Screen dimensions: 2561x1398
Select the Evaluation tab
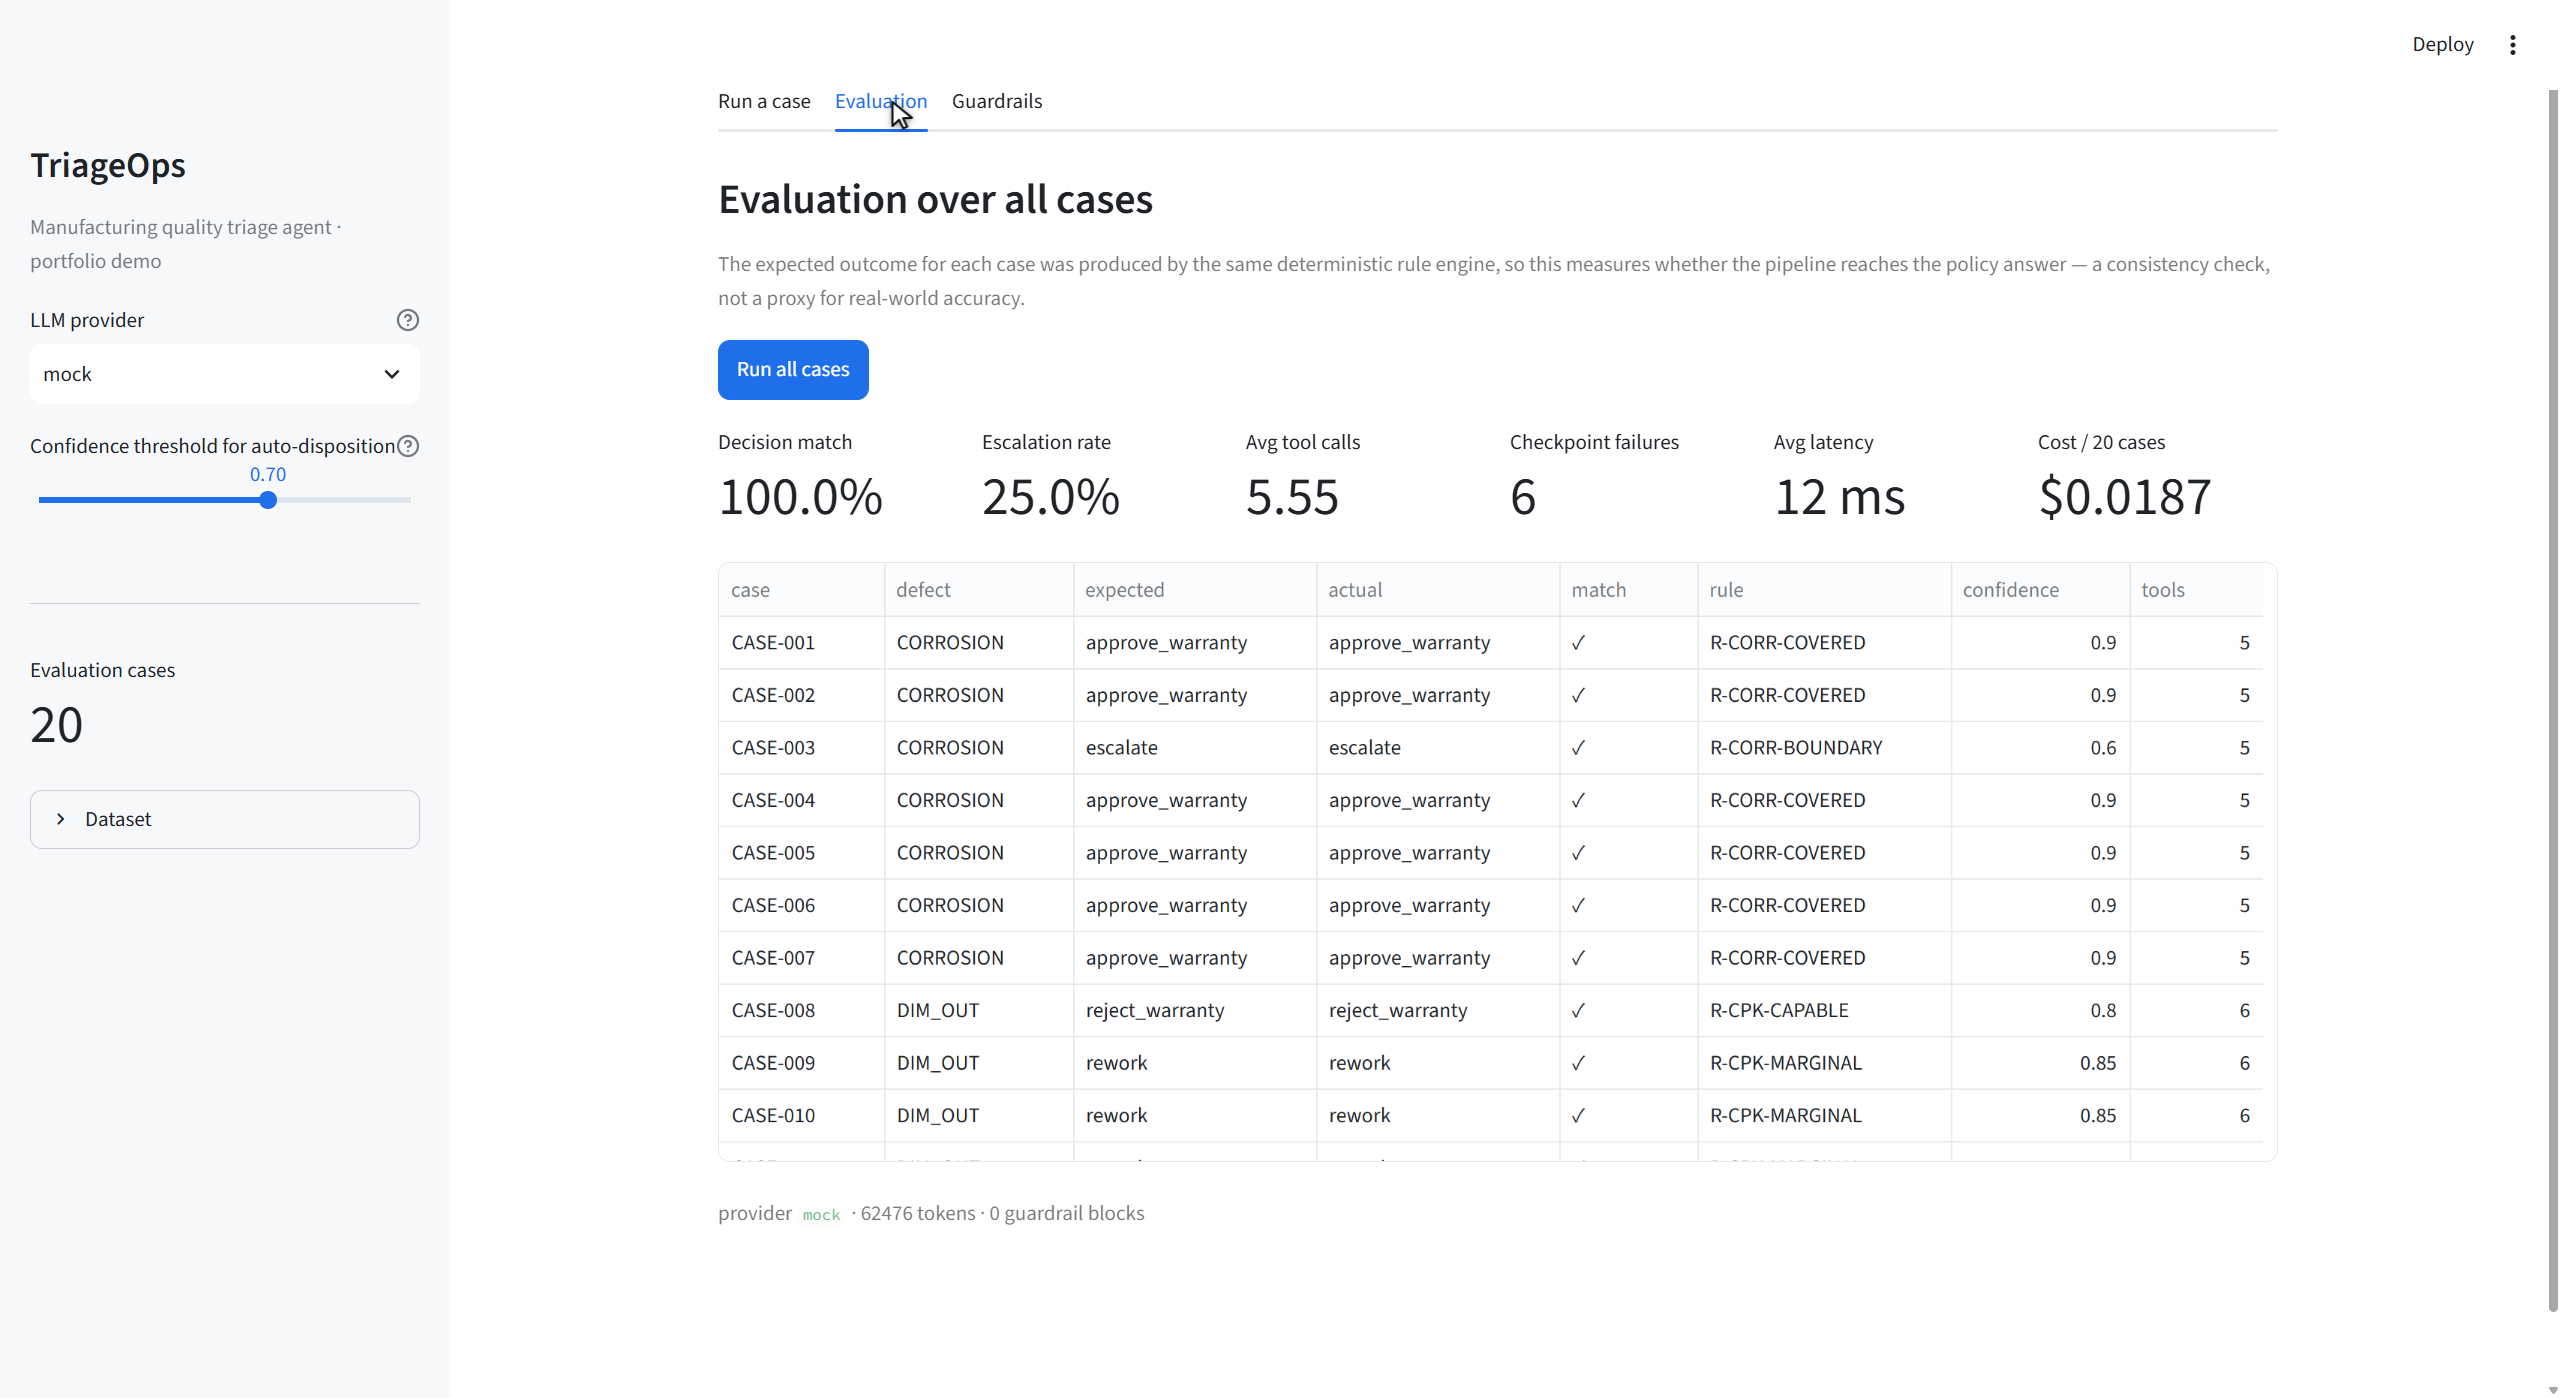point(881,101)
